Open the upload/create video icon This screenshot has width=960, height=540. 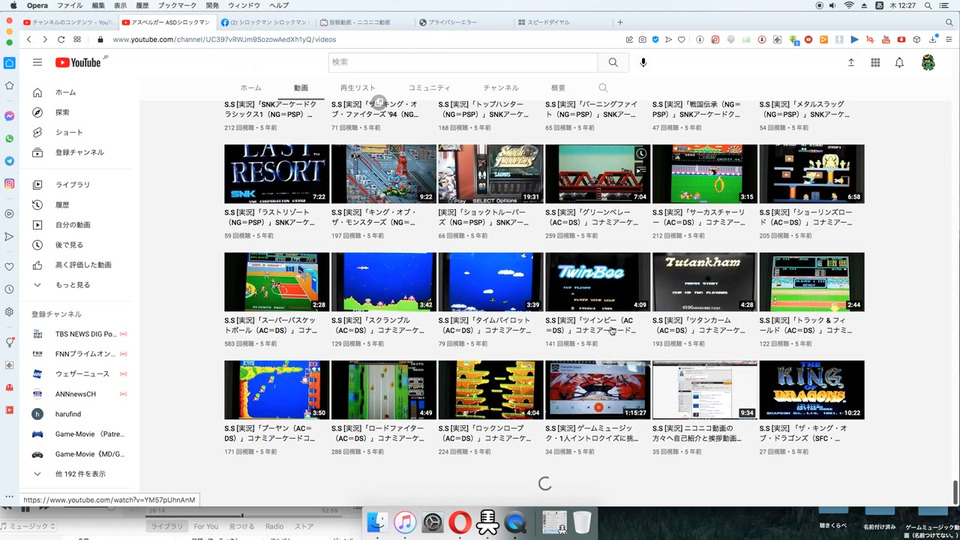851,62
